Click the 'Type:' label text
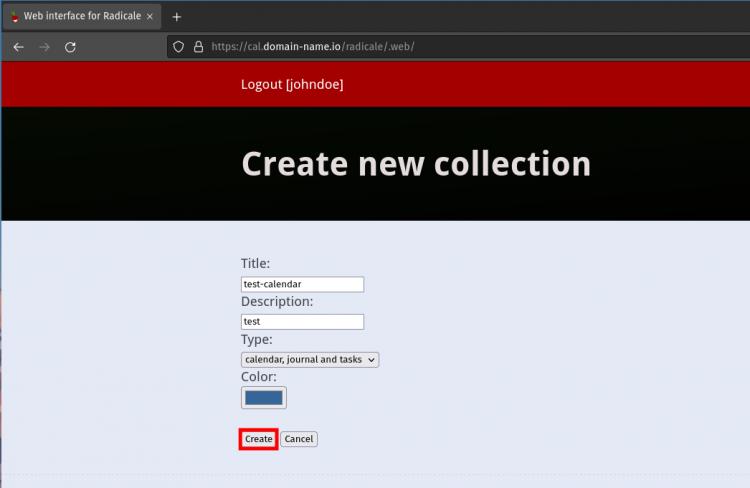Screen dimensions: 750x488 point(258,340)
